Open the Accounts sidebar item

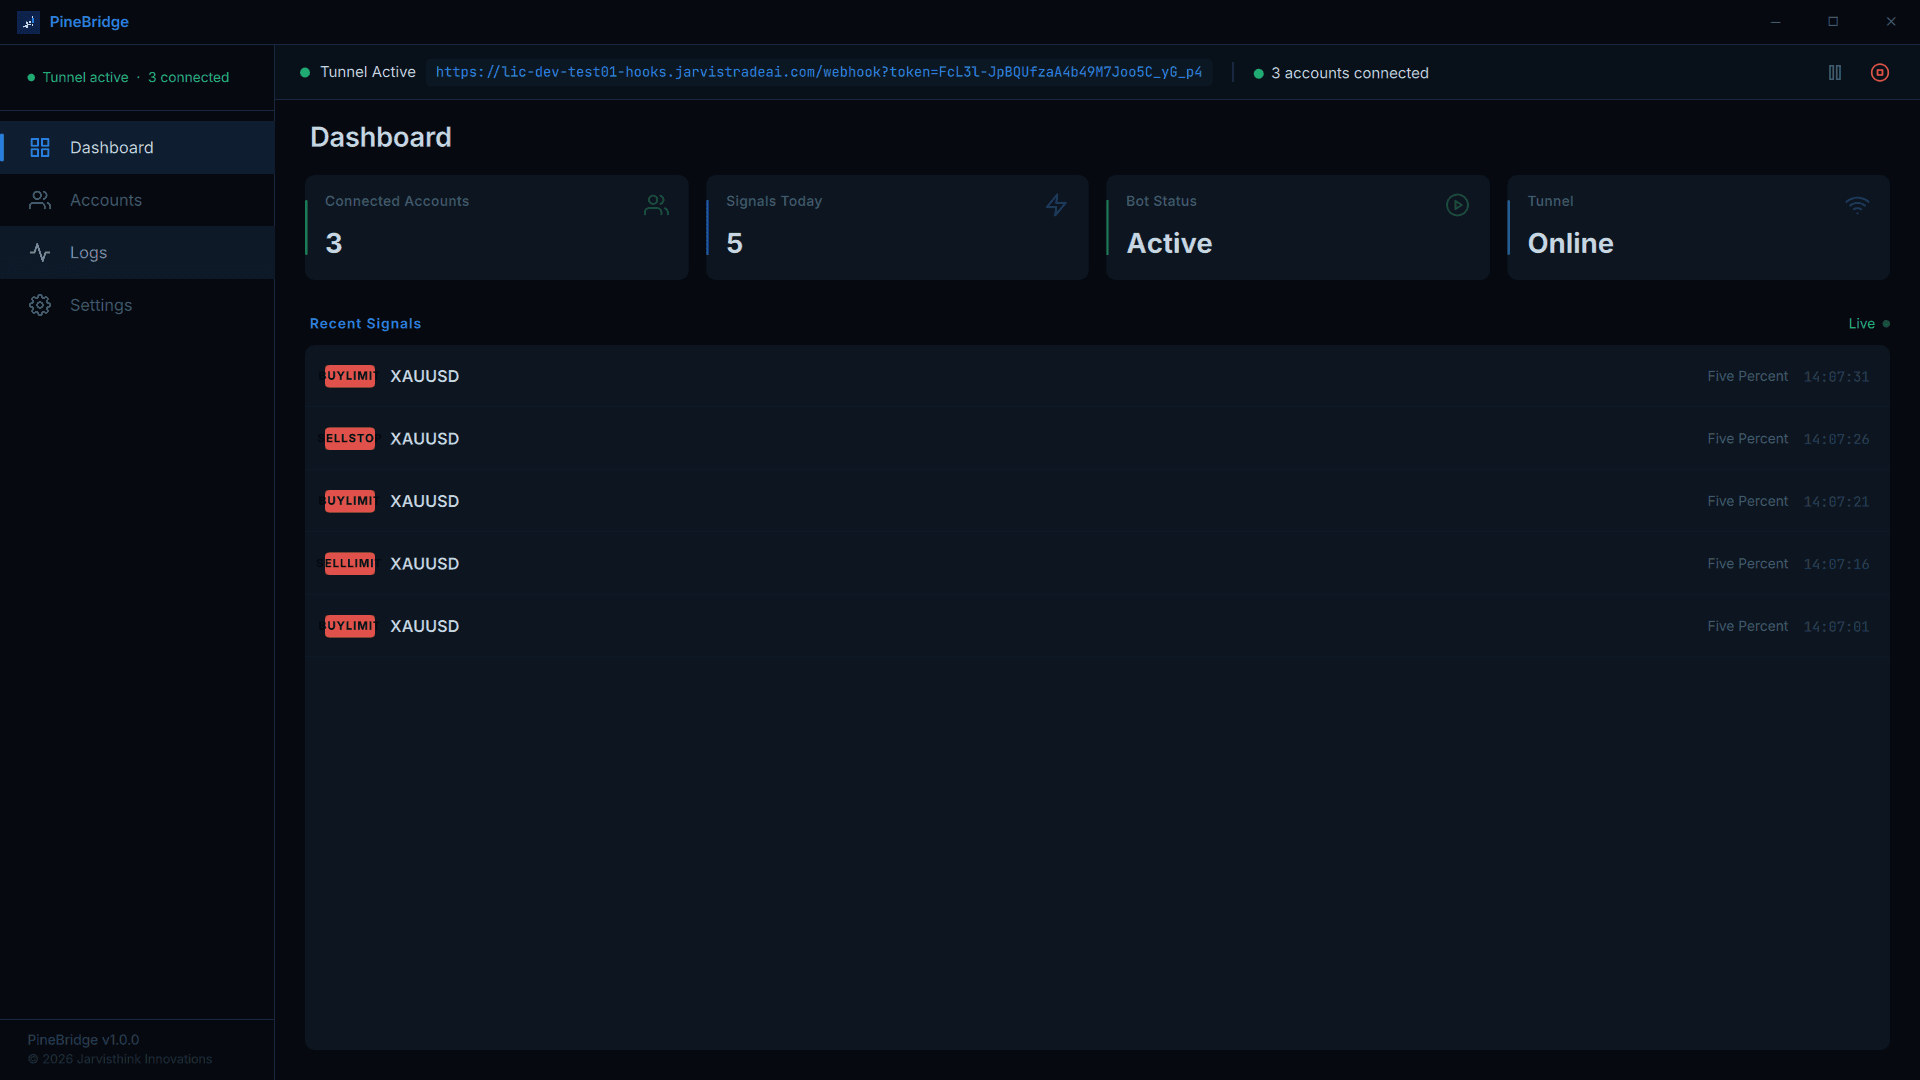(x=137, y=200)
